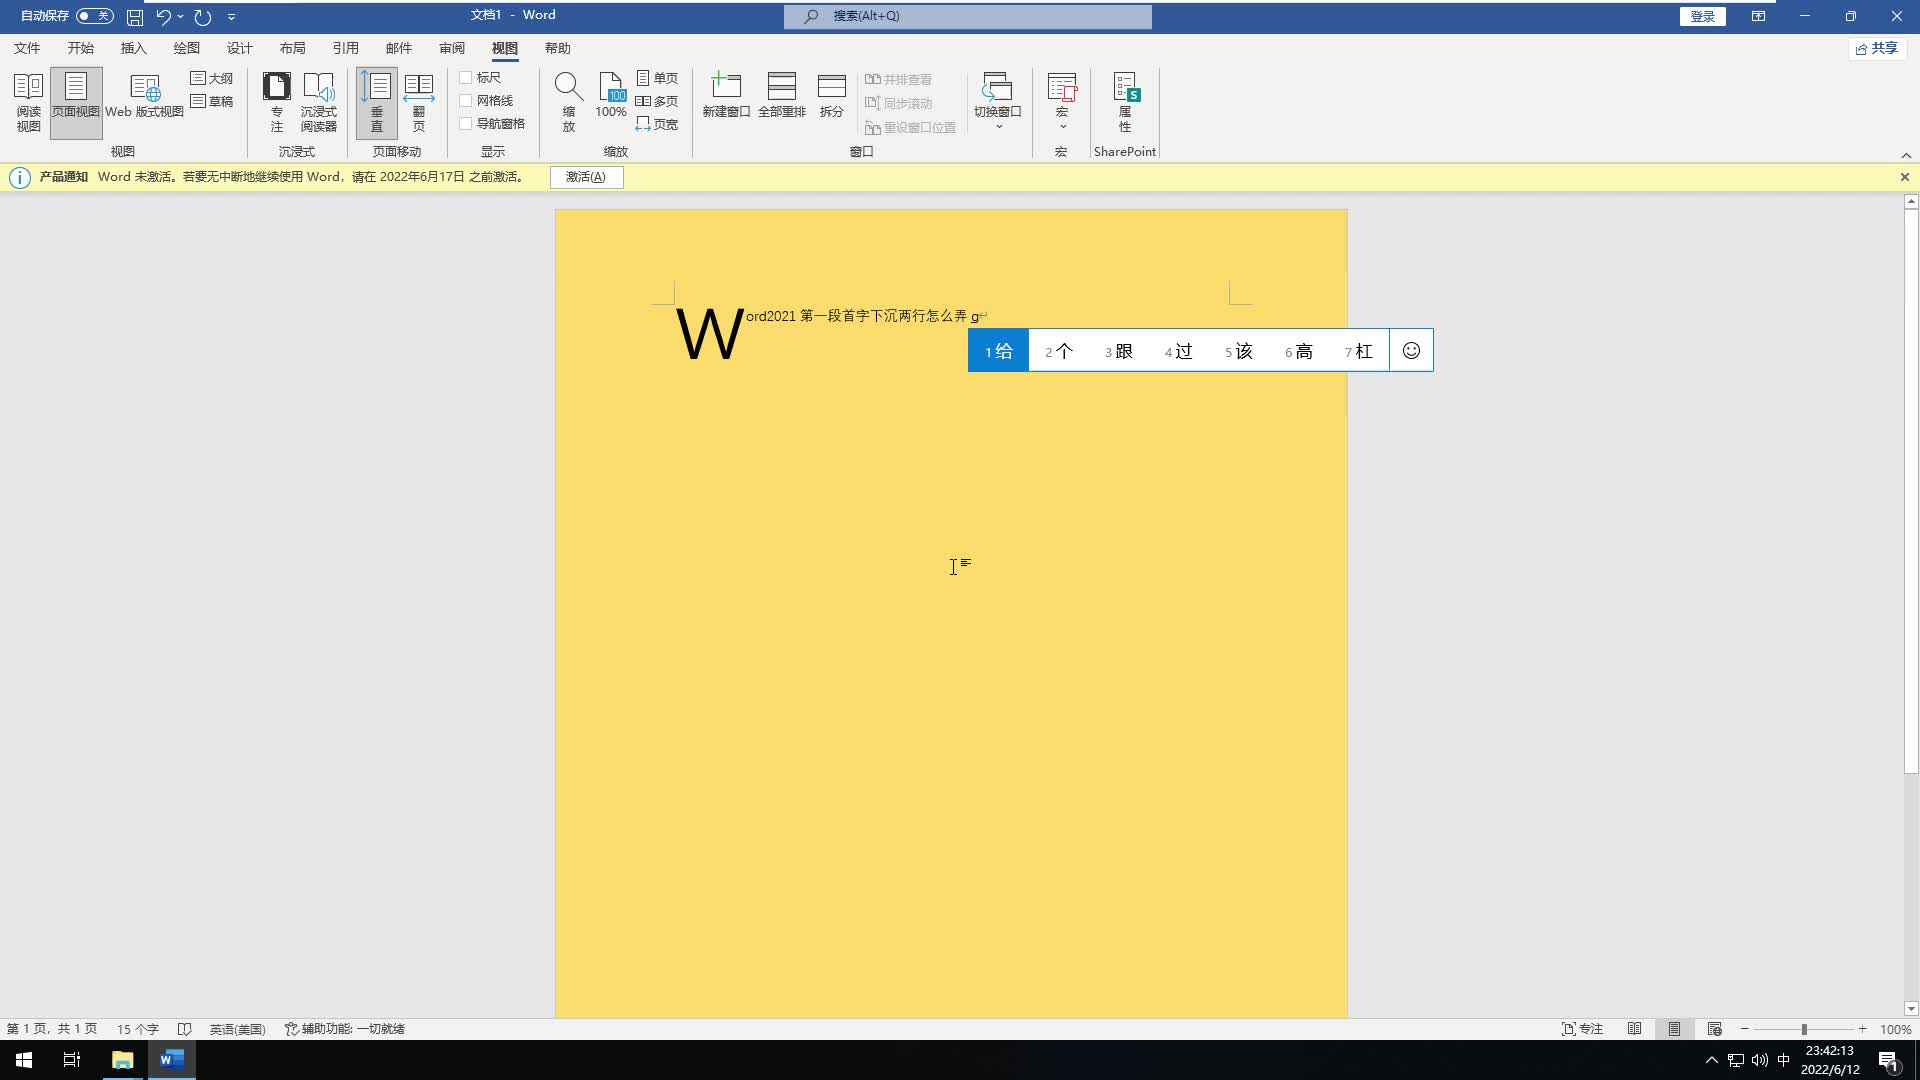Collapse the ribbon with the chevron
The width and height of the screenshot is (1920, 1080).
1906,155
